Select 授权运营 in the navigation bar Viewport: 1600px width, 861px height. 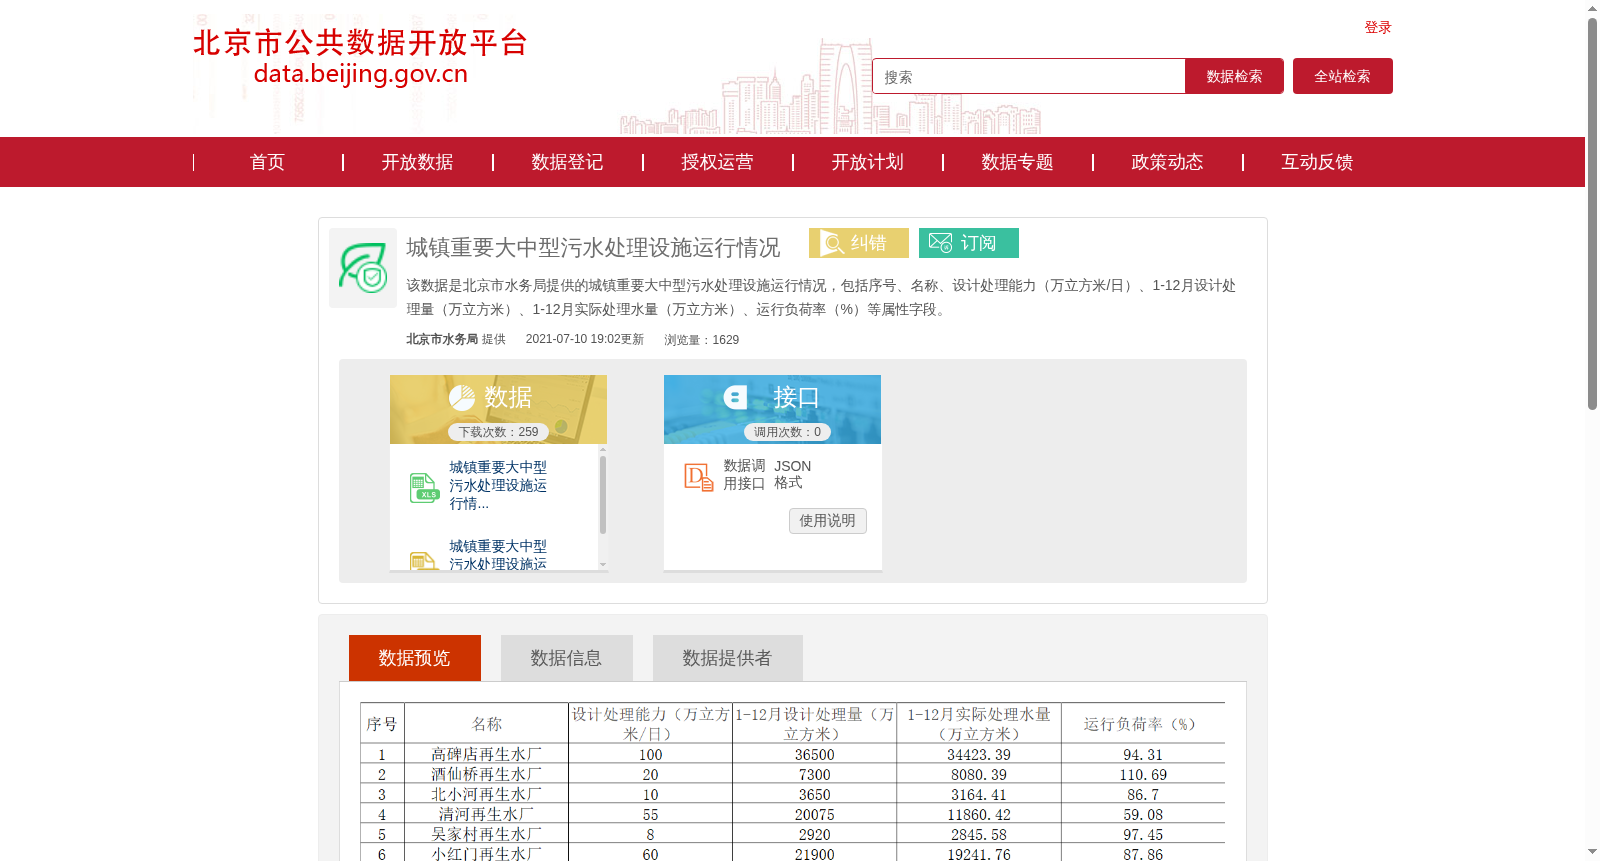[717, 162]
